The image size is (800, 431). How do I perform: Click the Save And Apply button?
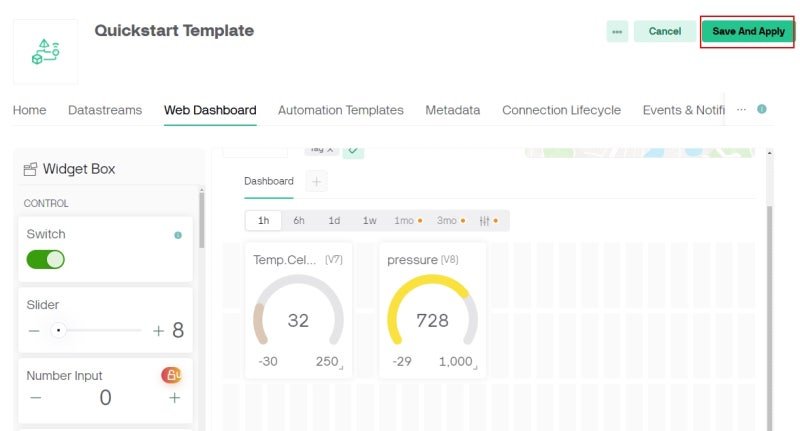click(748, 32)
